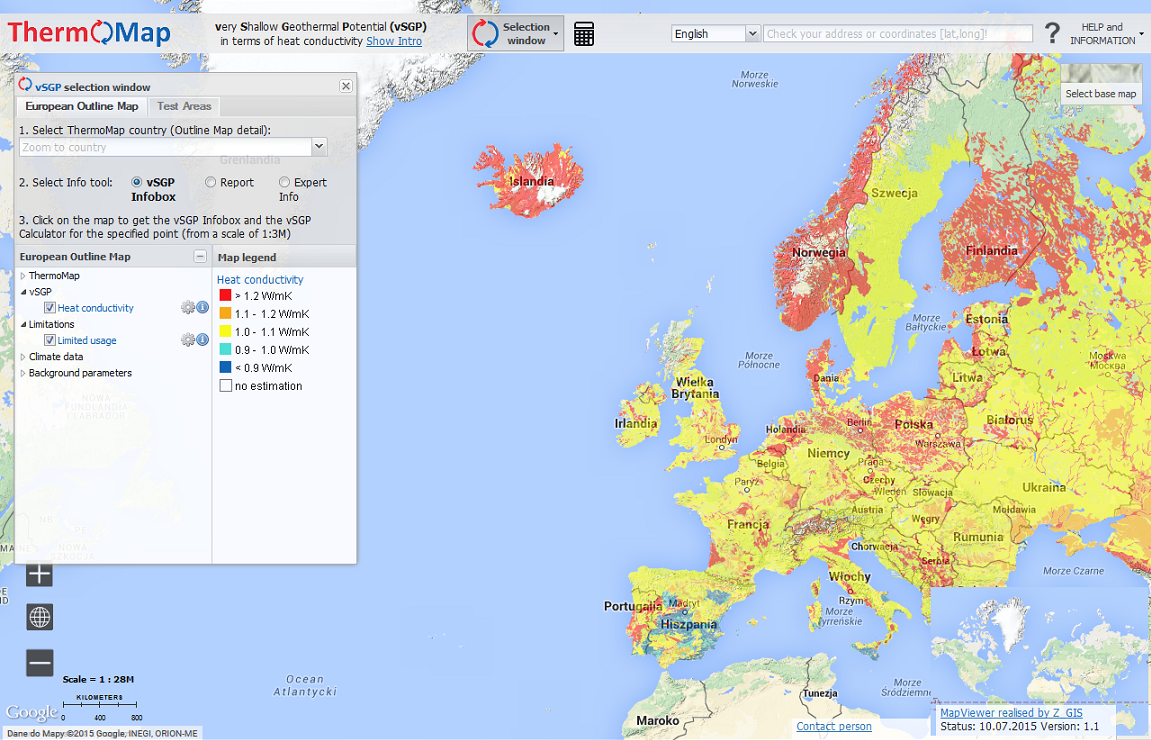1151x740 pixels.
Task: Open the Selection window dropdown arrow
Action: pos(556,34)
